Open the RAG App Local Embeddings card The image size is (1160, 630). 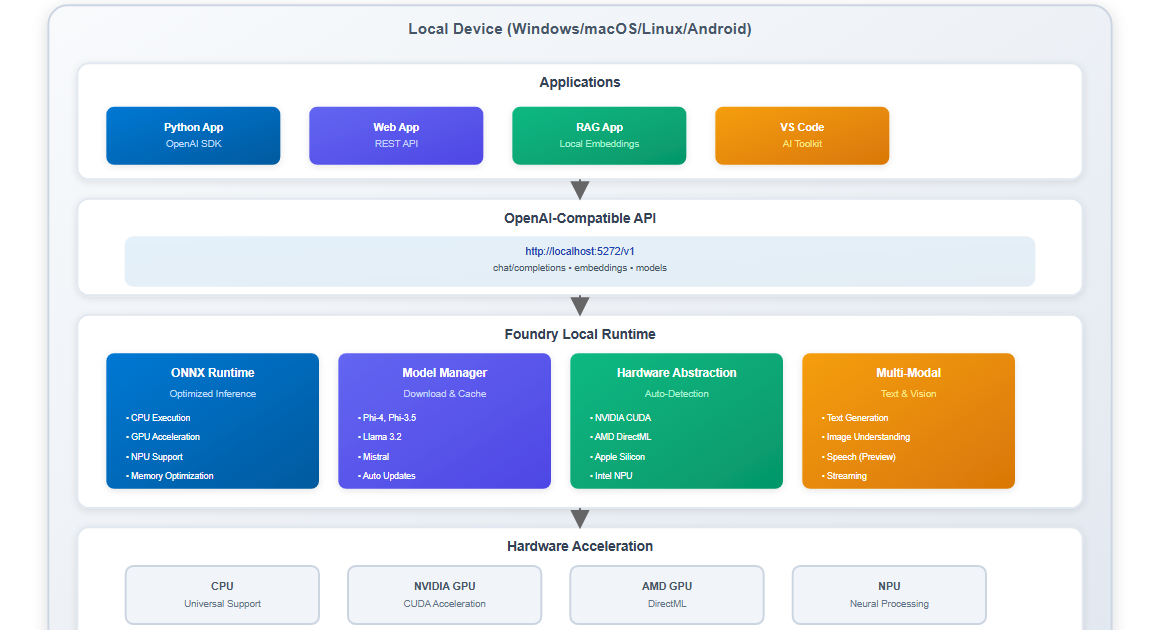click(599, 135)
